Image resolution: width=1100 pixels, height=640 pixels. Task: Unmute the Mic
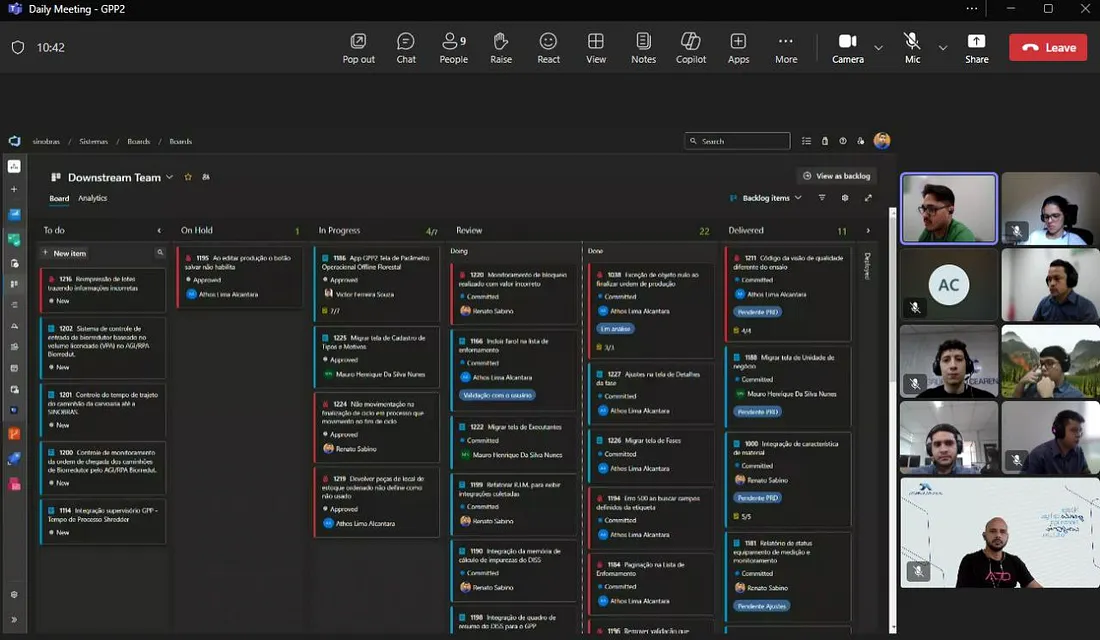(x=912, y=47)
